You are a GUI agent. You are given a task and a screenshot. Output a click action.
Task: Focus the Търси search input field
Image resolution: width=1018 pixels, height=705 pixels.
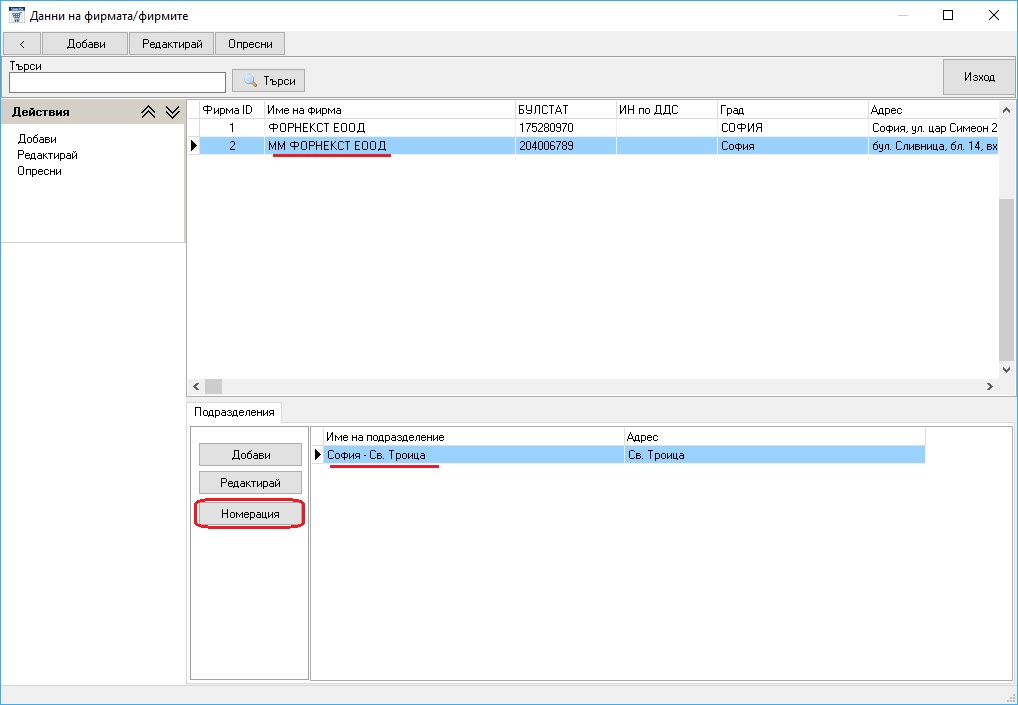118,82
